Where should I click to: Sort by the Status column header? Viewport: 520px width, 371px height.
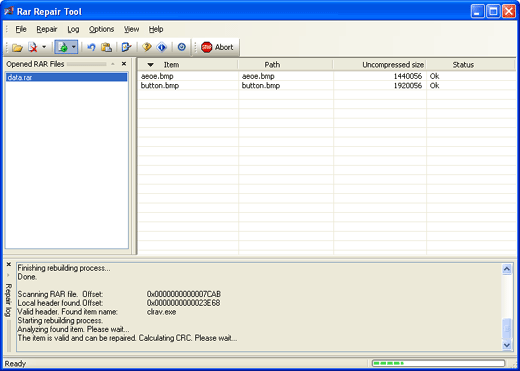(471, 65)
